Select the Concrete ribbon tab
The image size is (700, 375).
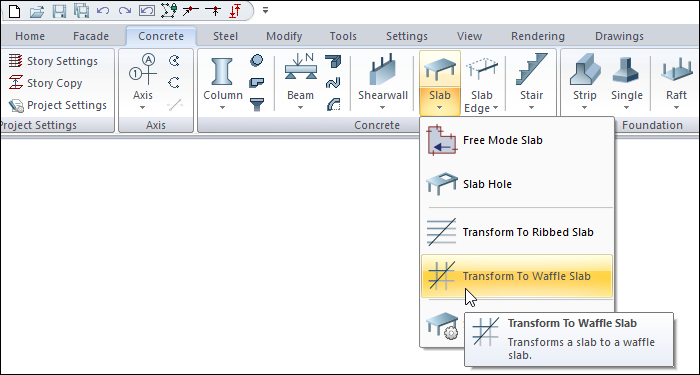click(x=161, y=36)
